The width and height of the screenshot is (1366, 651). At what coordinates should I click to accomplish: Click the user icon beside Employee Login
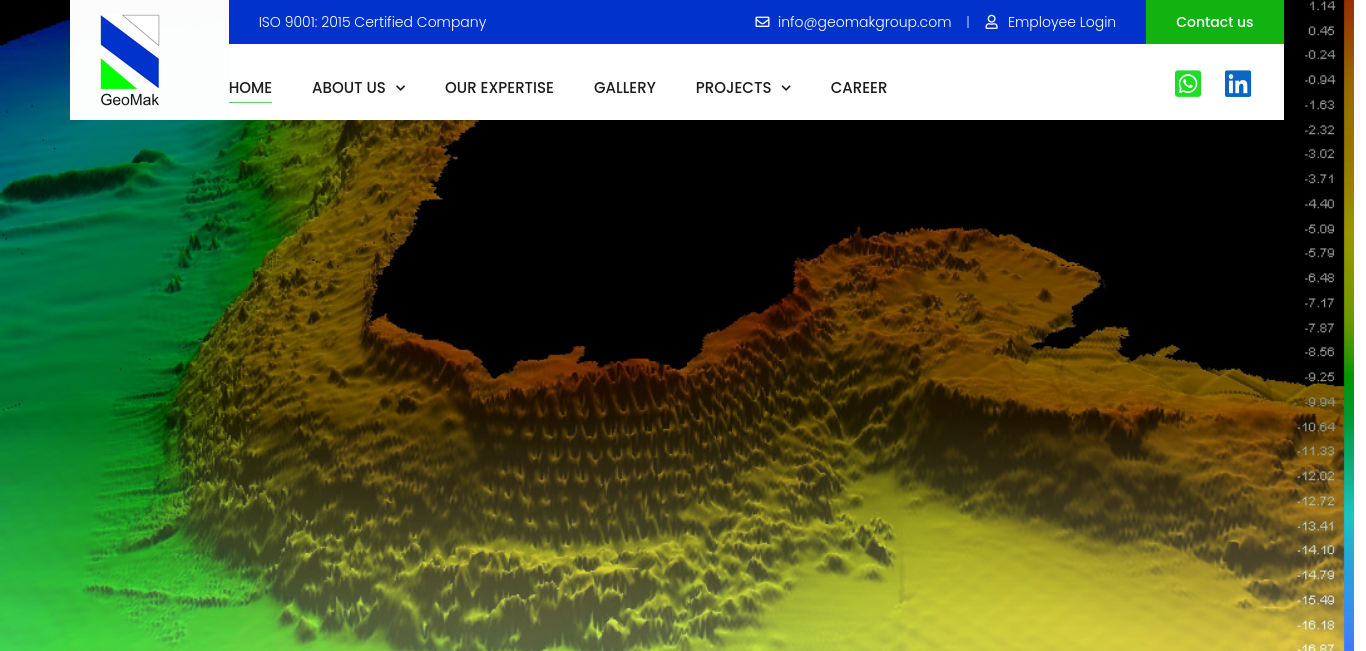pyautogui.click(x=991, y=22)
